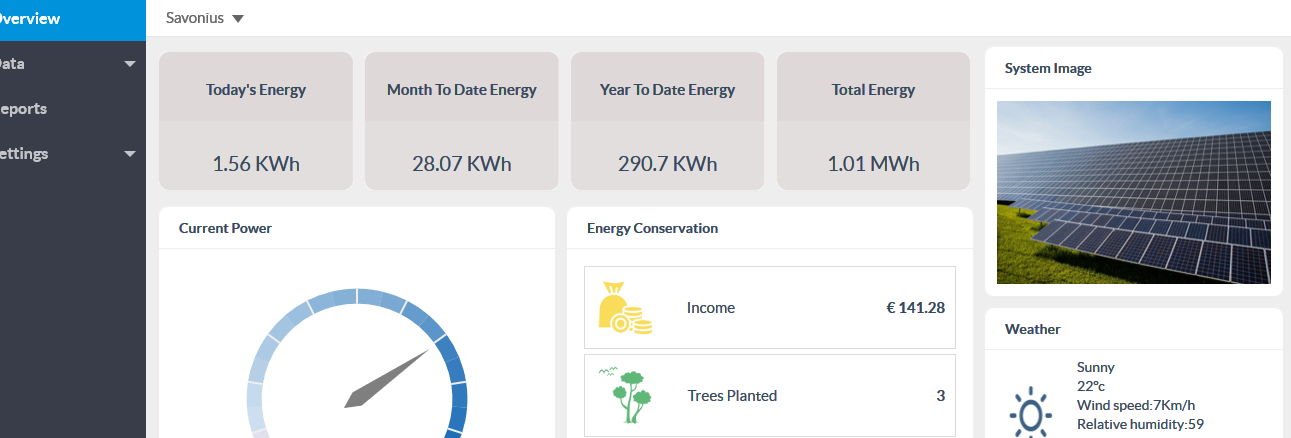Click the Sunny weather condition text
This screenshot has width=1291, height=438.
pos(1096,367)
